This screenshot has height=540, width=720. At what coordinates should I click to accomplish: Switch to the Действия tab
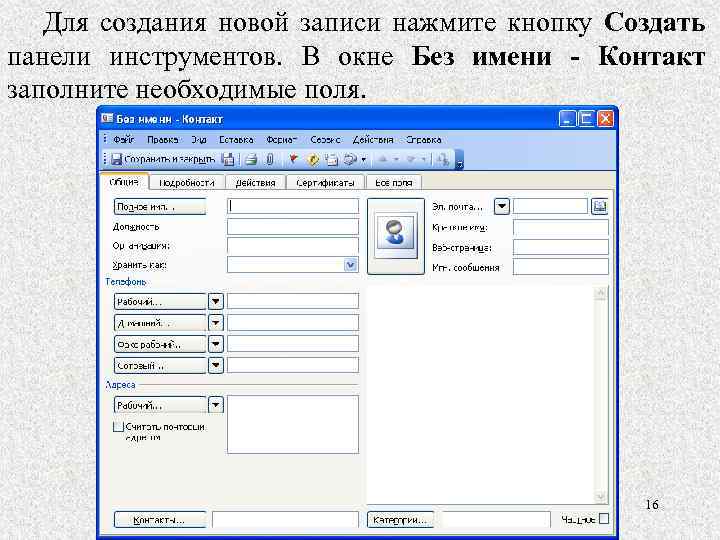[x=255, y=182]
